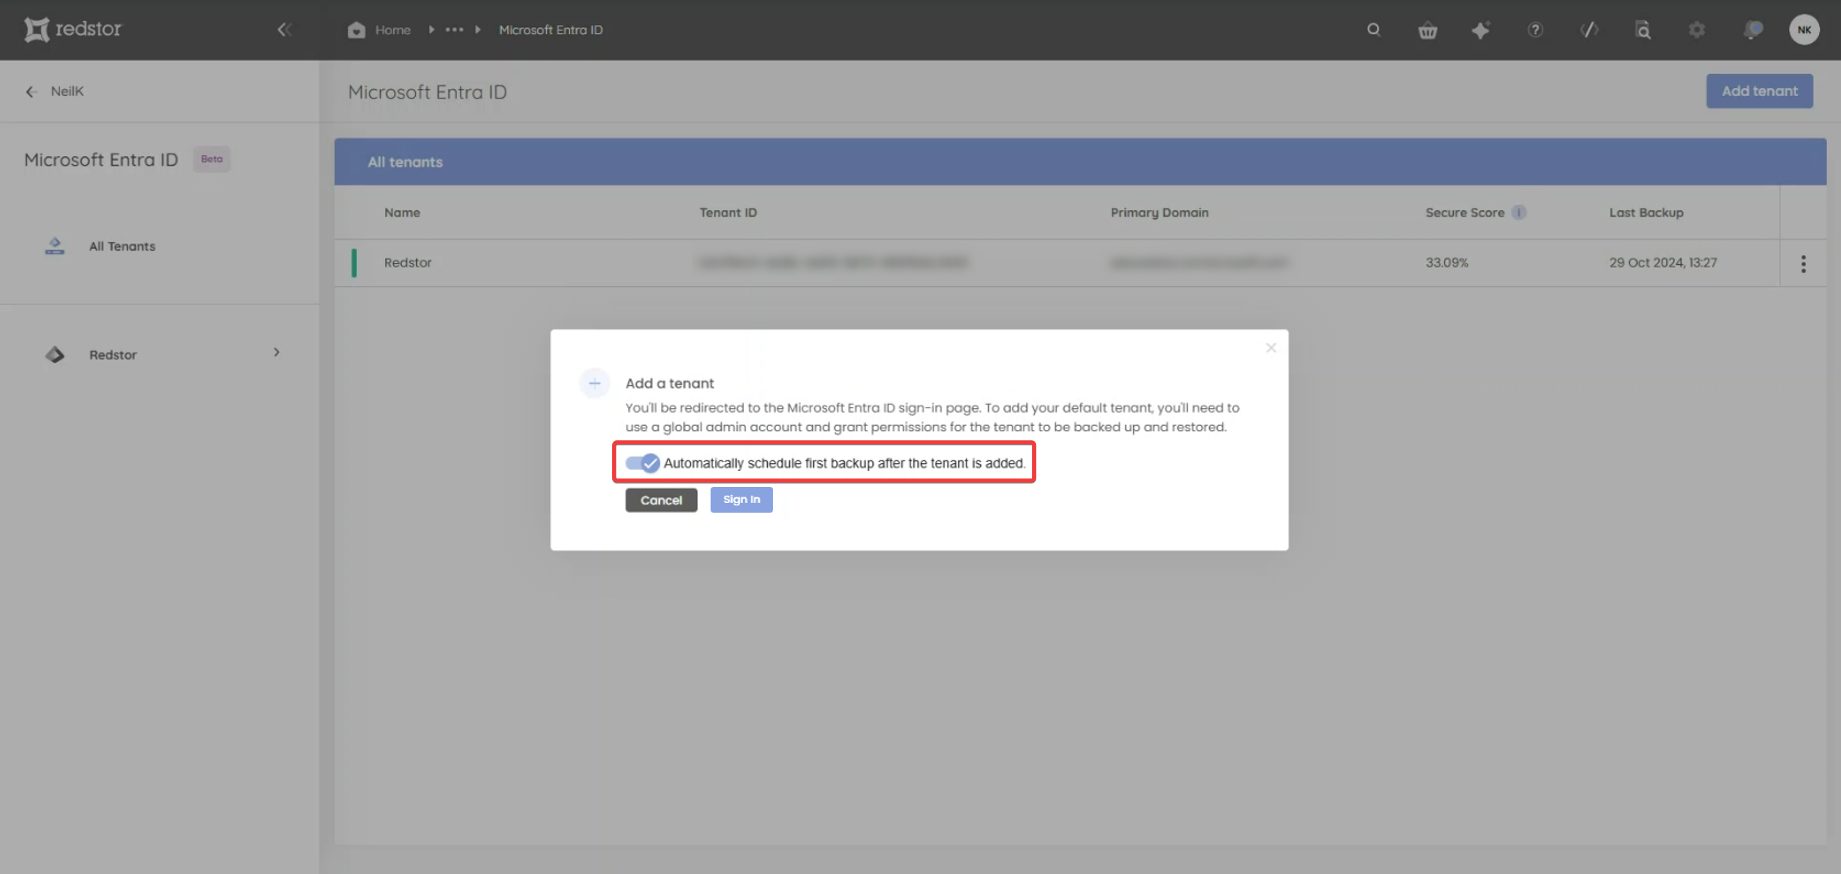
Task: Collapse the sidebar with double chevron
Action: click(284, 30)
